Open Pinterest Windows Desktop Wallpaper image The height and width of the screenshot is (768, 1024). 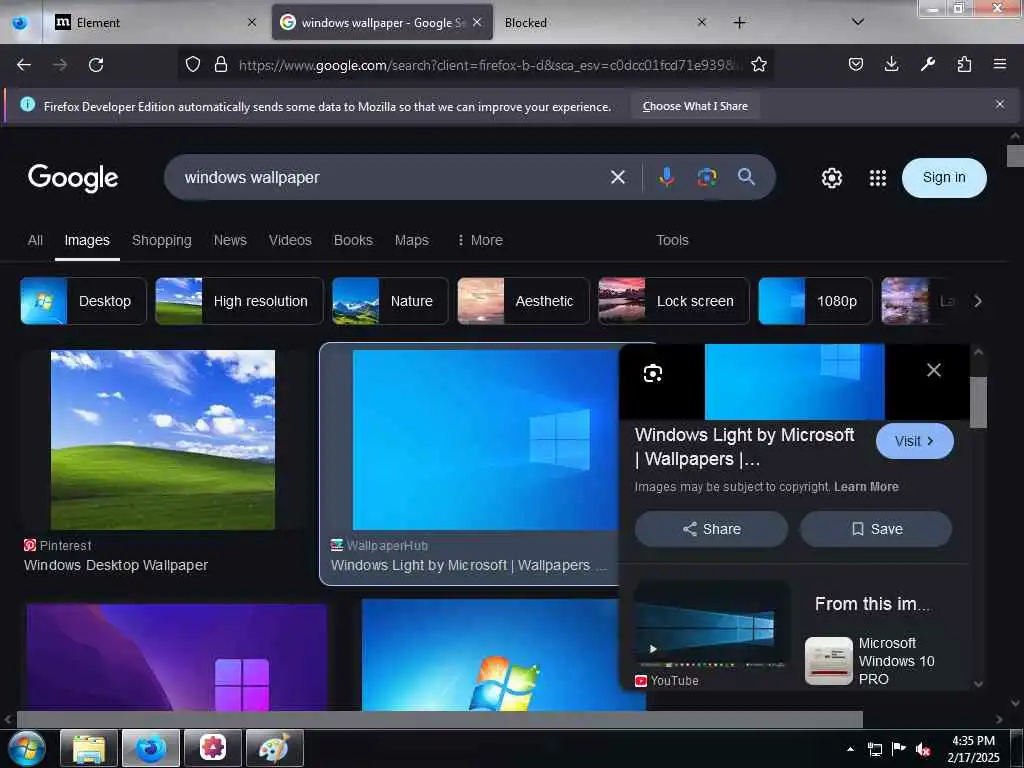click(163, 440)
